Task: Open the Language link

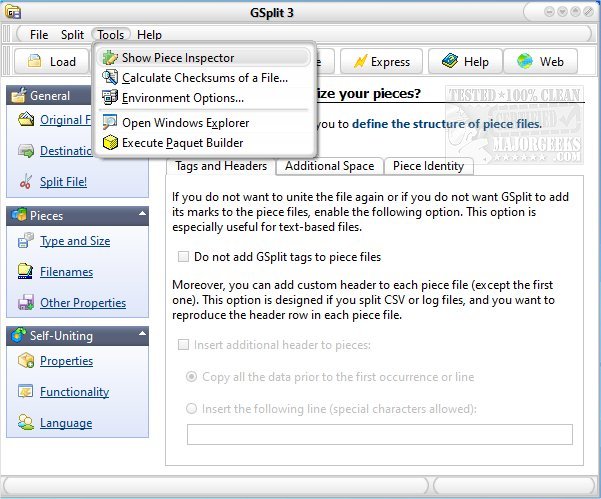Action: click(x=66, y=423)
